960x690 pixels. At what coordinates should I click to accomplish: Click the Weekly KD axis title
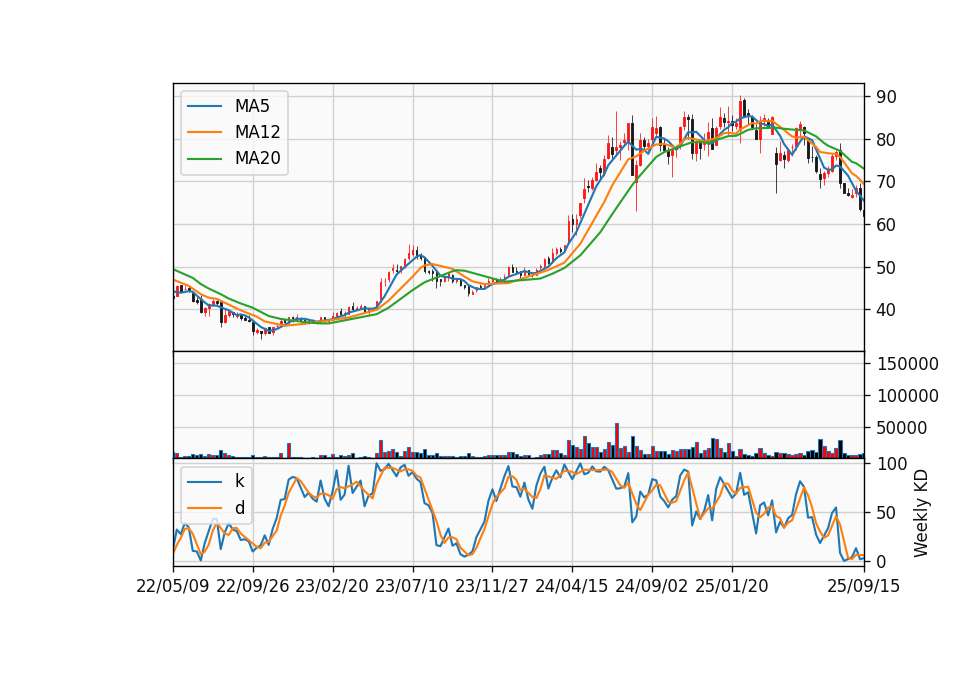921,513
